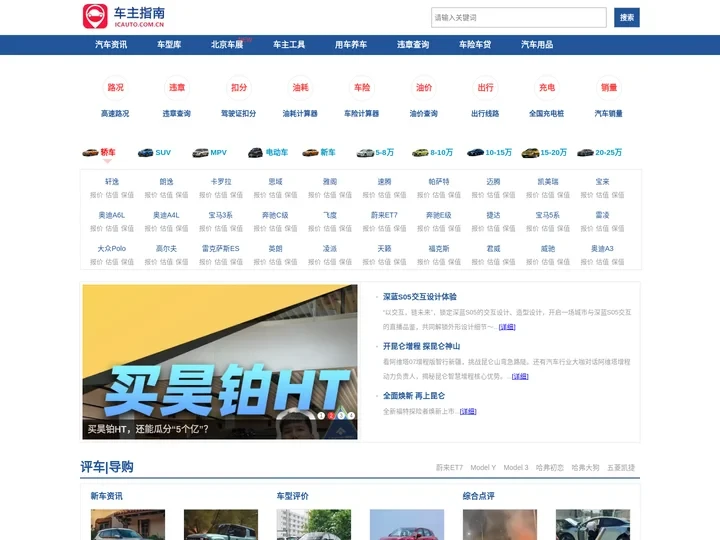Go to carousel slide 2 indicator
Viewport: 720px width, 540px height.
tap(331, 416)
